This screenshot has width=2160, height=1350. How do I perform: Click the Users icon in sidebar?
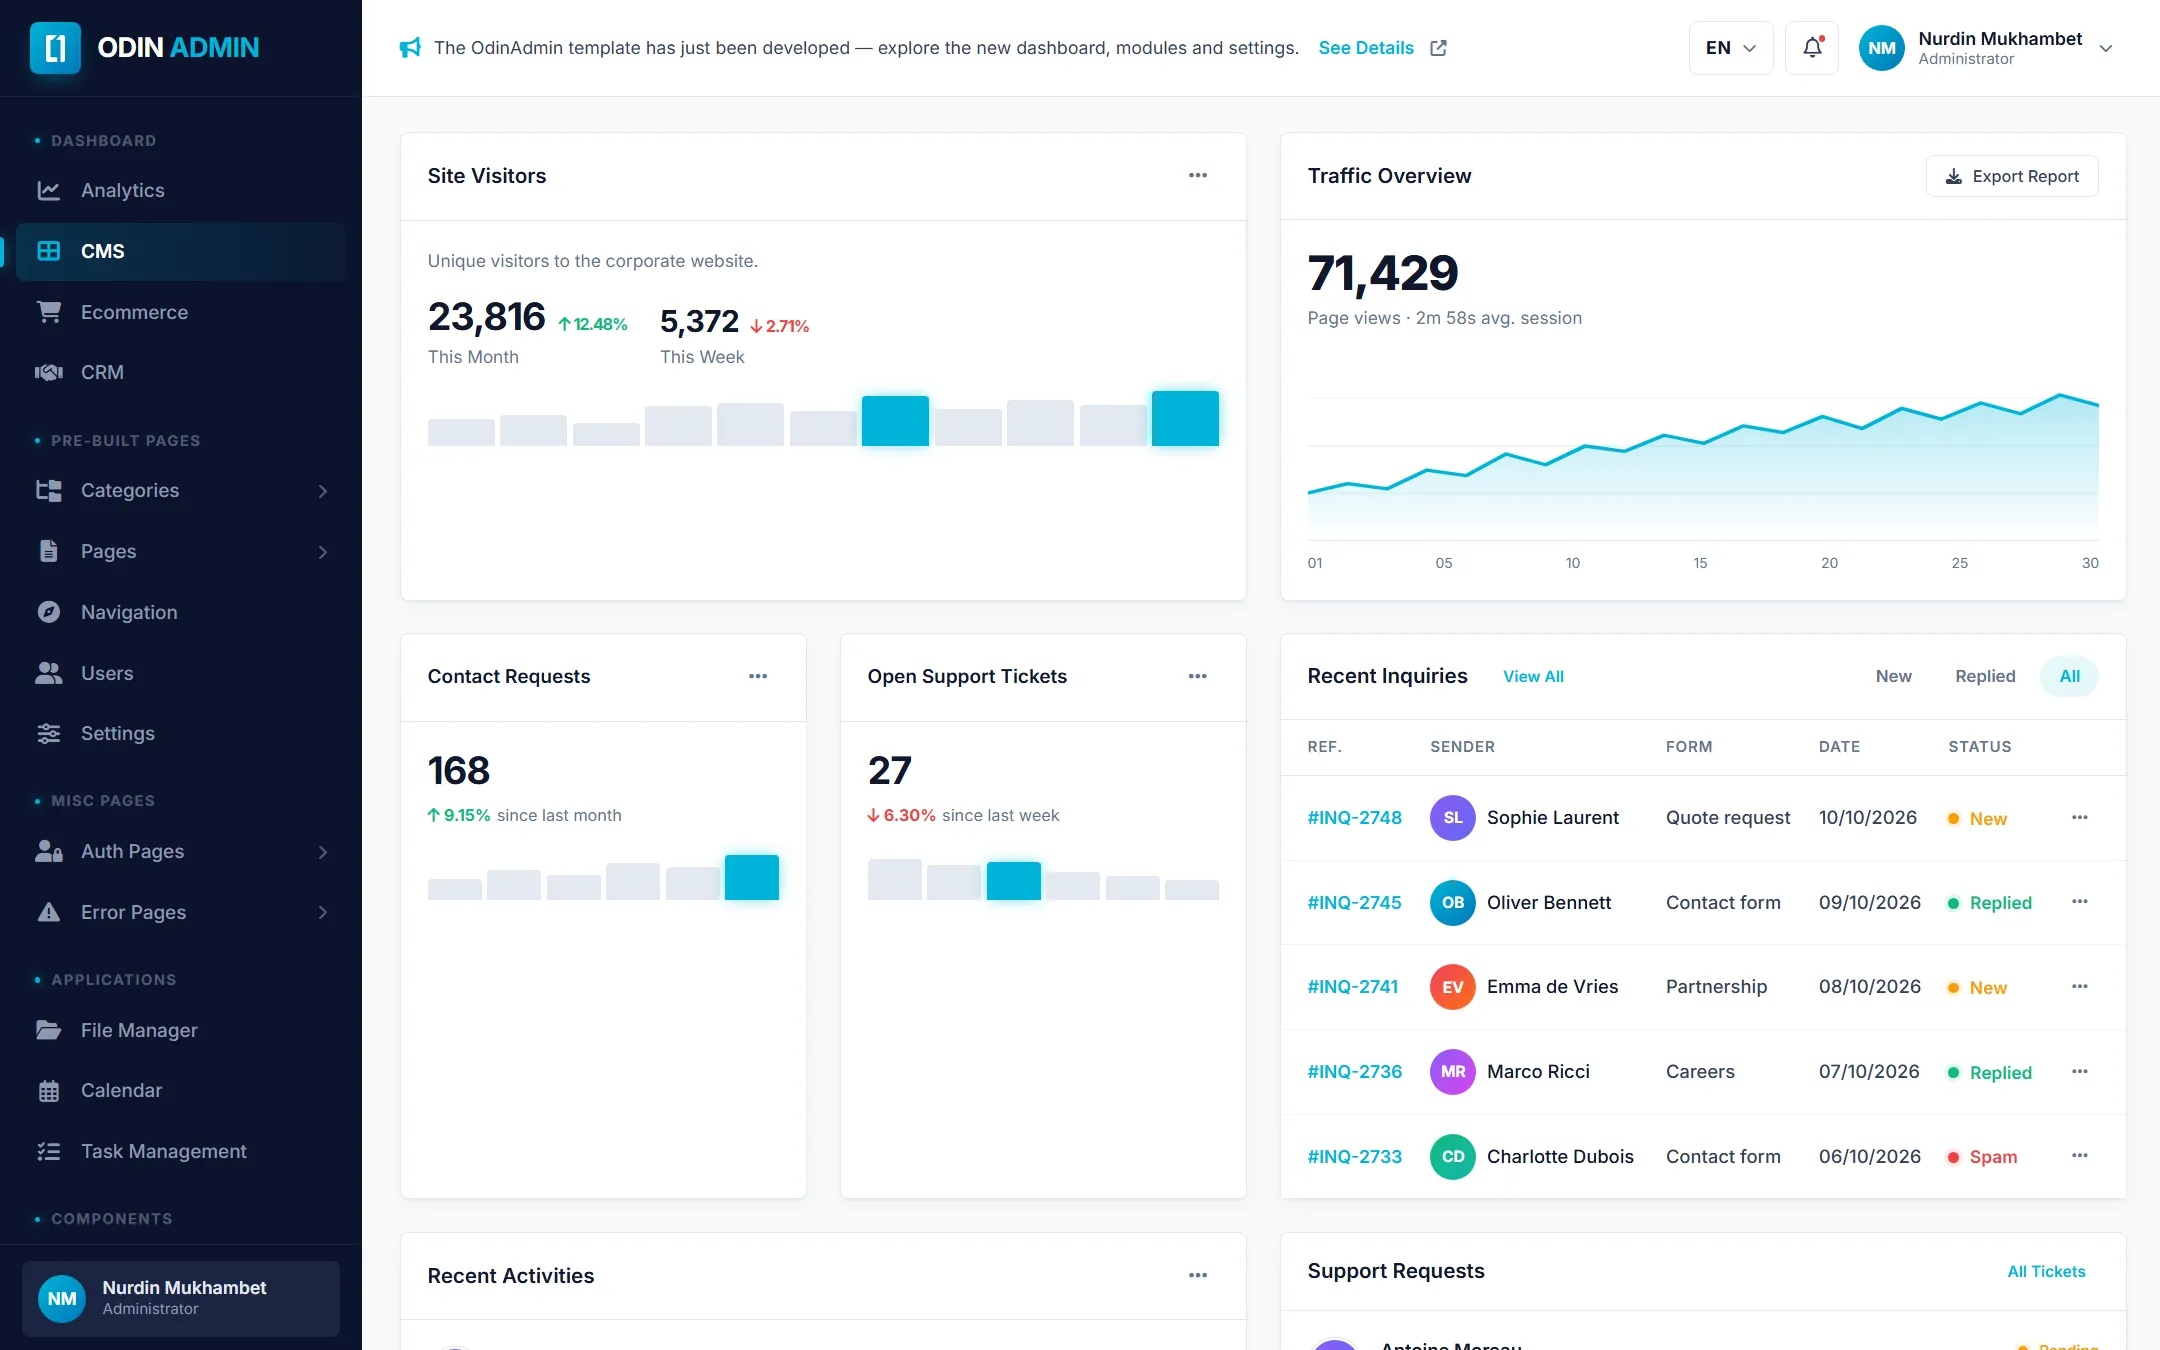(x=48, y=673)
